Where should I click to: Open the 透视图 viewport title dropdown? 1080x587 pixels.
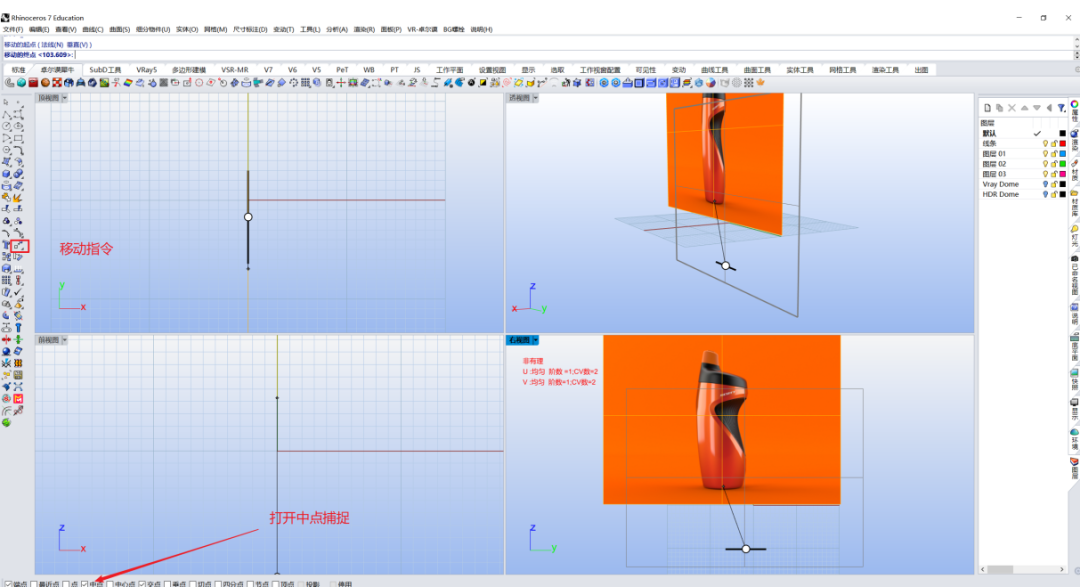point(535,98)
